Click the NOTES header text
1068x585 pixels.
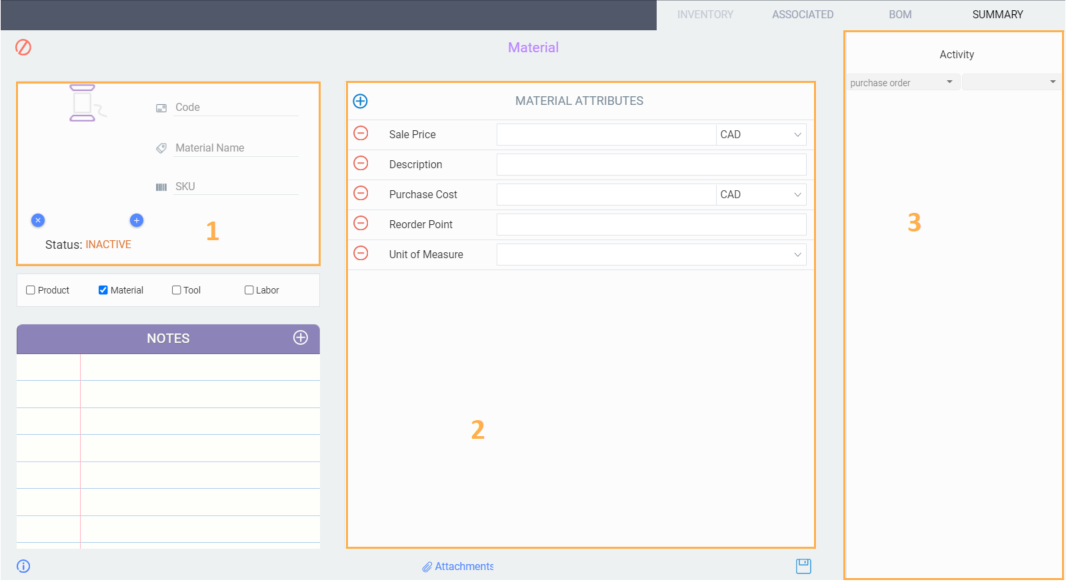pyautogui.click(x=168, y=338)
